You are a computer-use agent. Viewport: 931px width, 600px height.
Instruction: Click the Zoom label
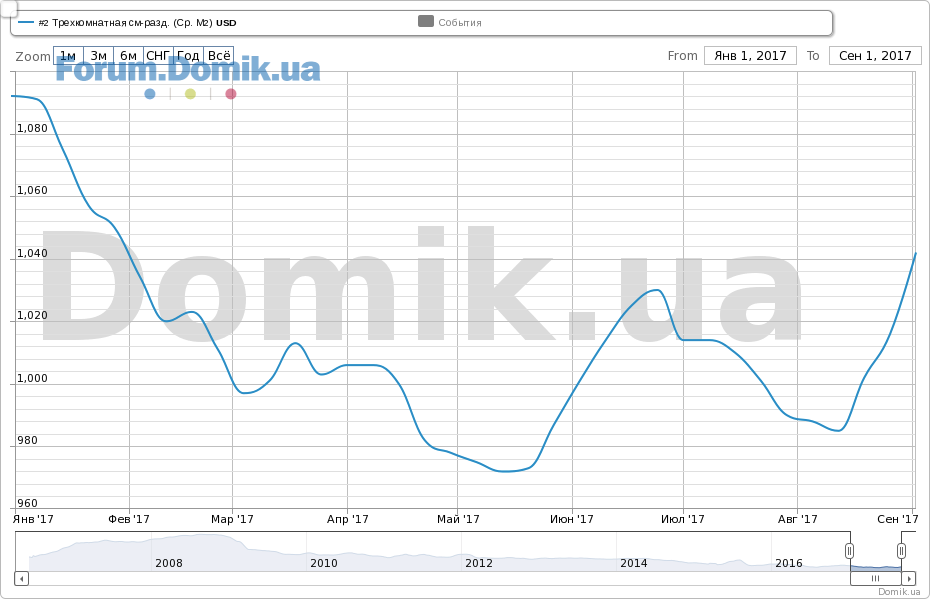[33, 56]
